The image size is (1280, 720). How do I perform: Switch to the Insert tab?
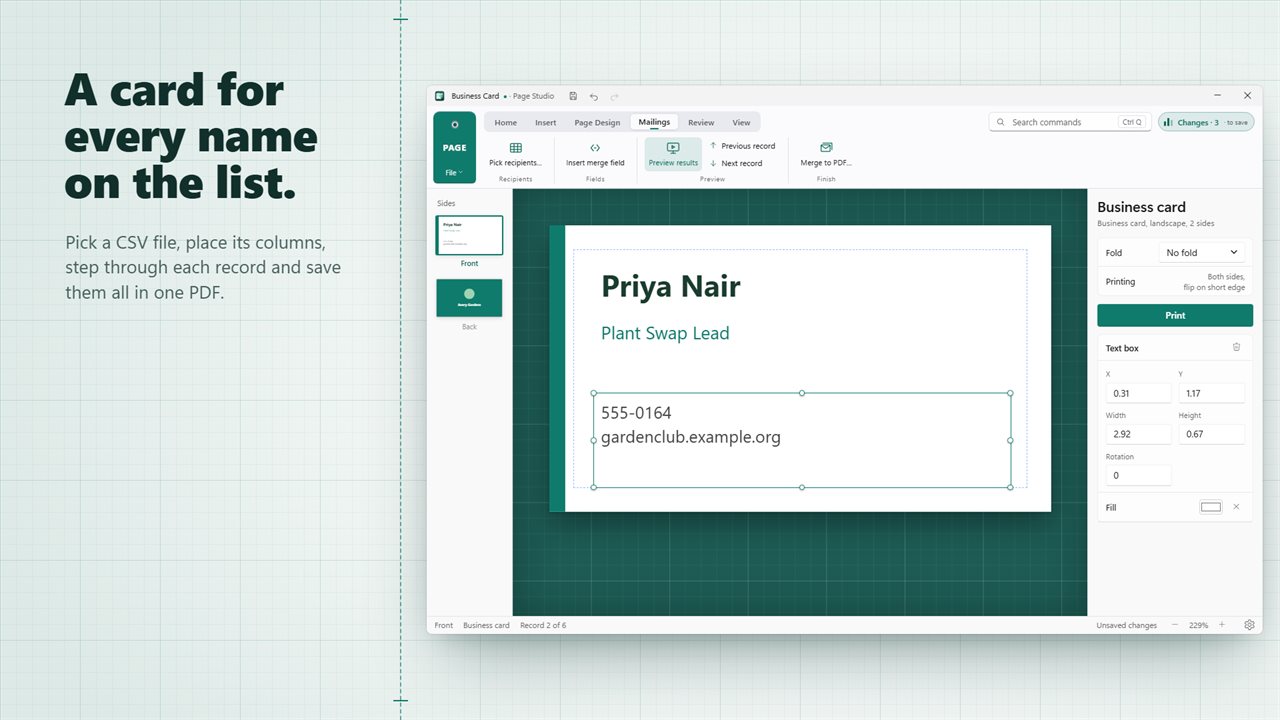point(545,123)
